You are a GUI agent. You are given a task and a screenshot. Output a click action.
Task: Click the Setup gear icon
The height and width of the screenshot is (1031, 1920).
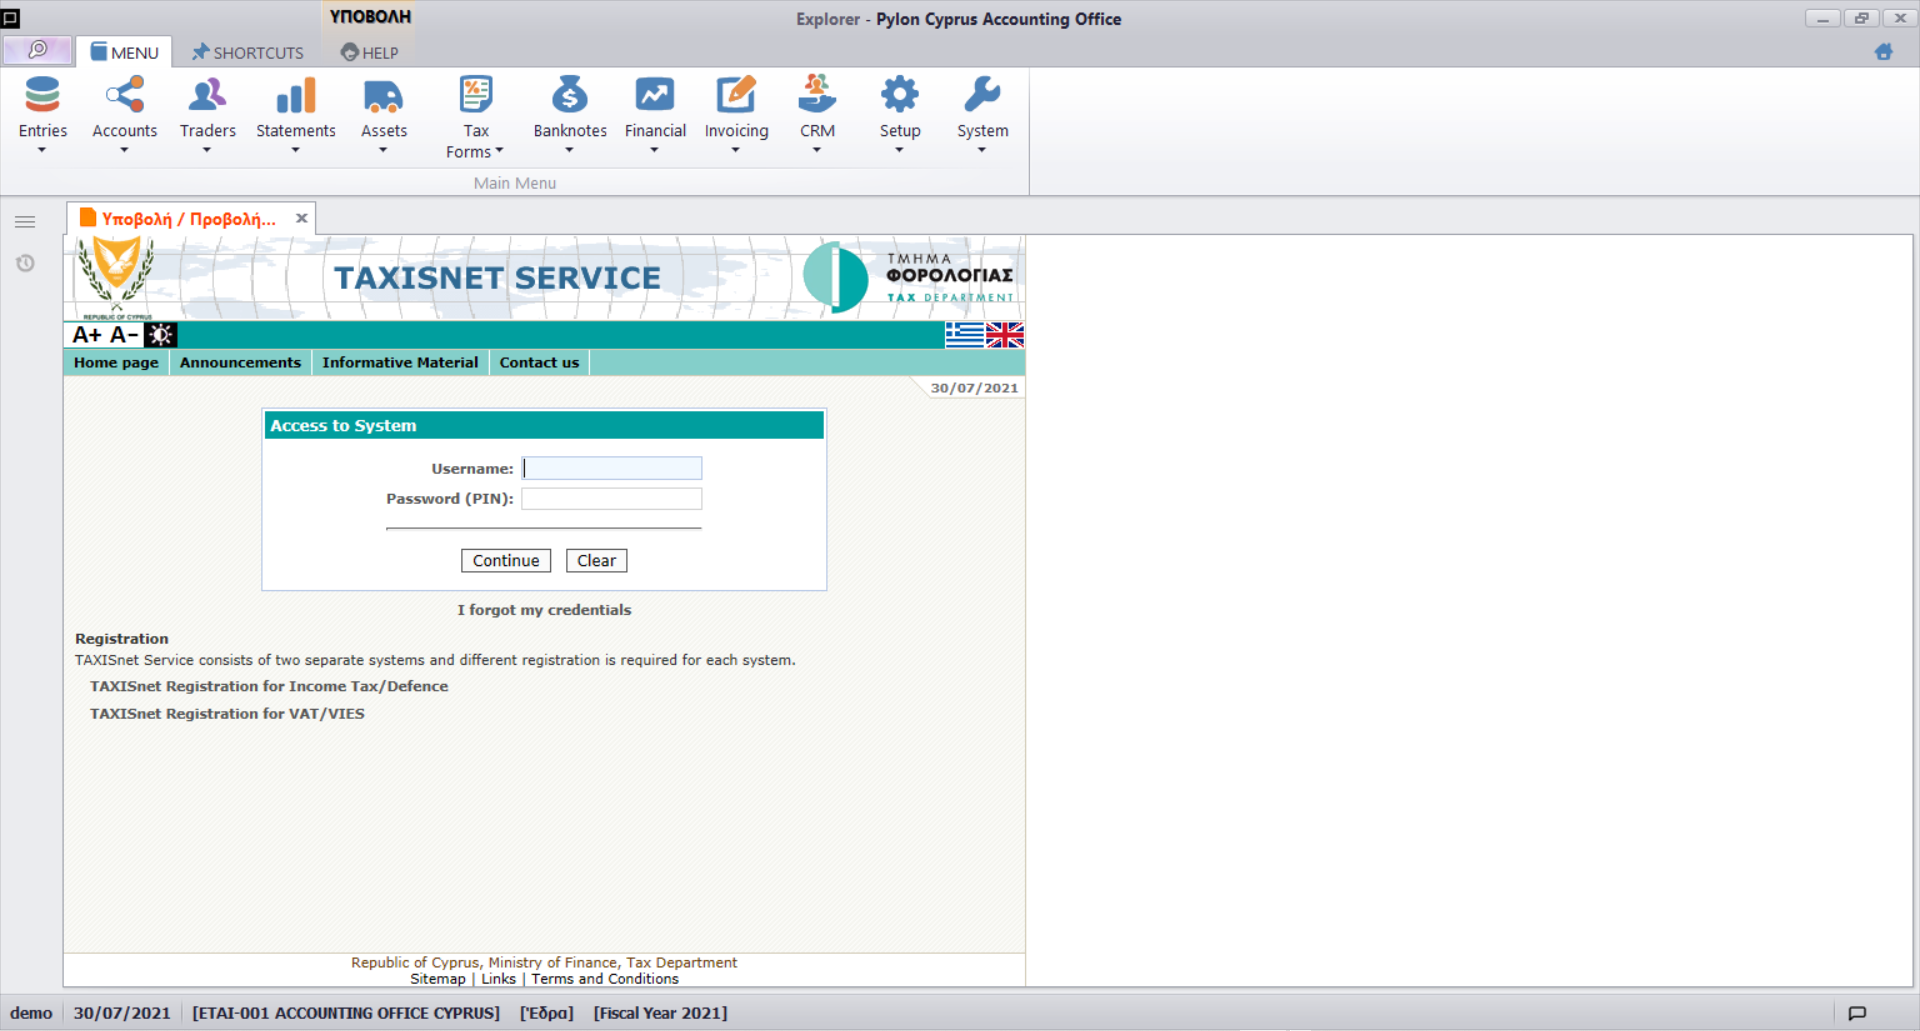[x=899, y=96]
